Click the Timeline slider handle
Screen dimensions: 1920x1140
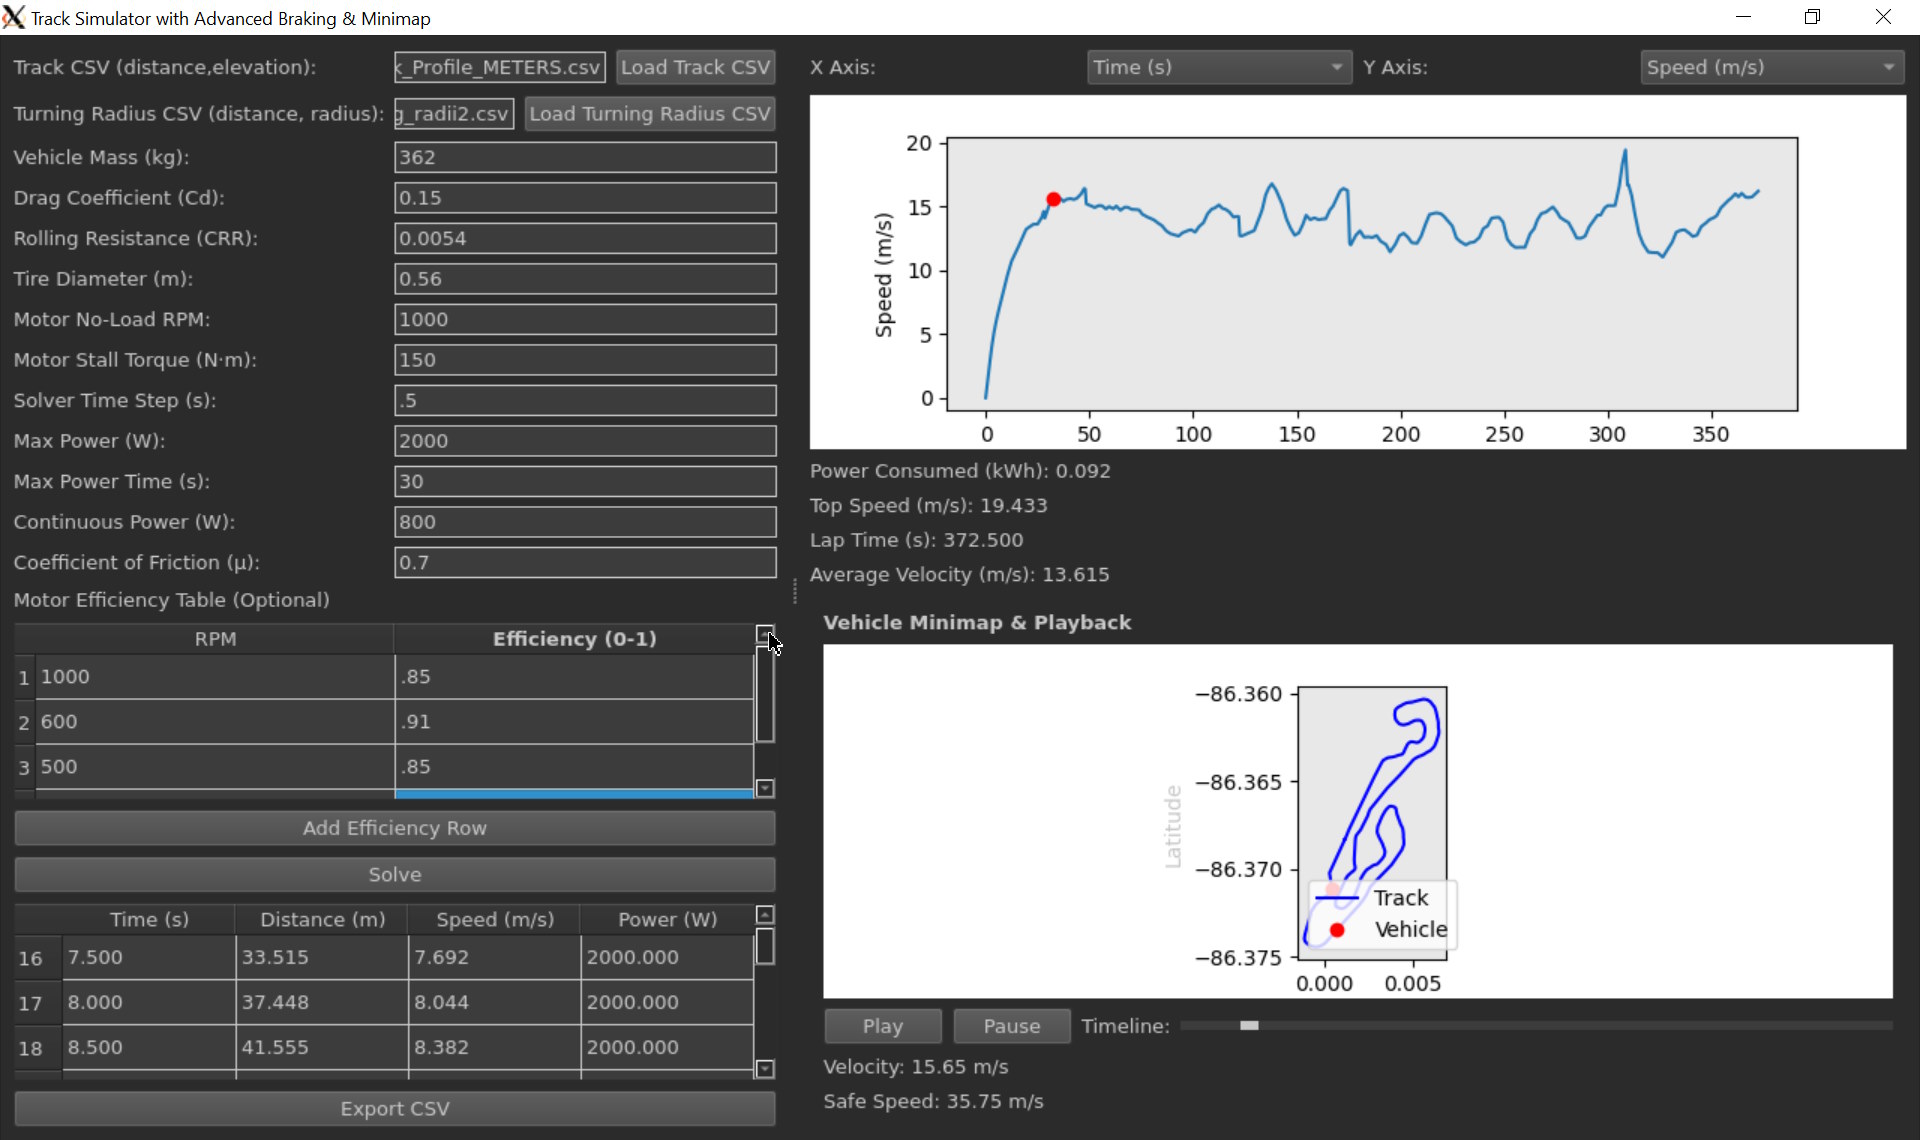click(x=1249, y=1025)
